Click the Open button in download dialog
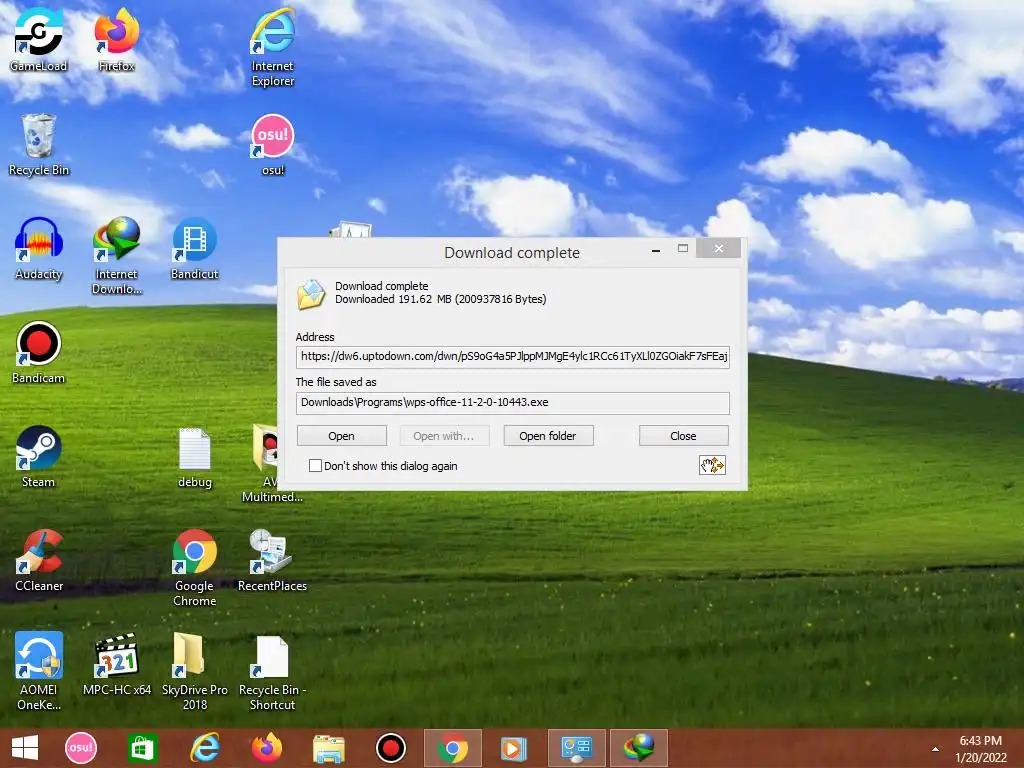The image size is (1024, 768). click(342, 436)
